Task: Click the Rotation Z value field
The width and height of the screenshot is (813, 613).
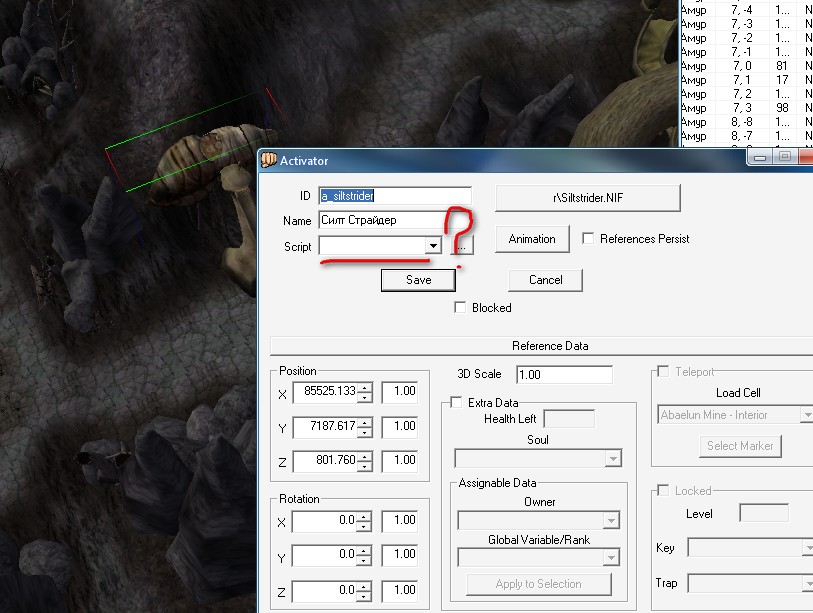Action: coord(325,591)
